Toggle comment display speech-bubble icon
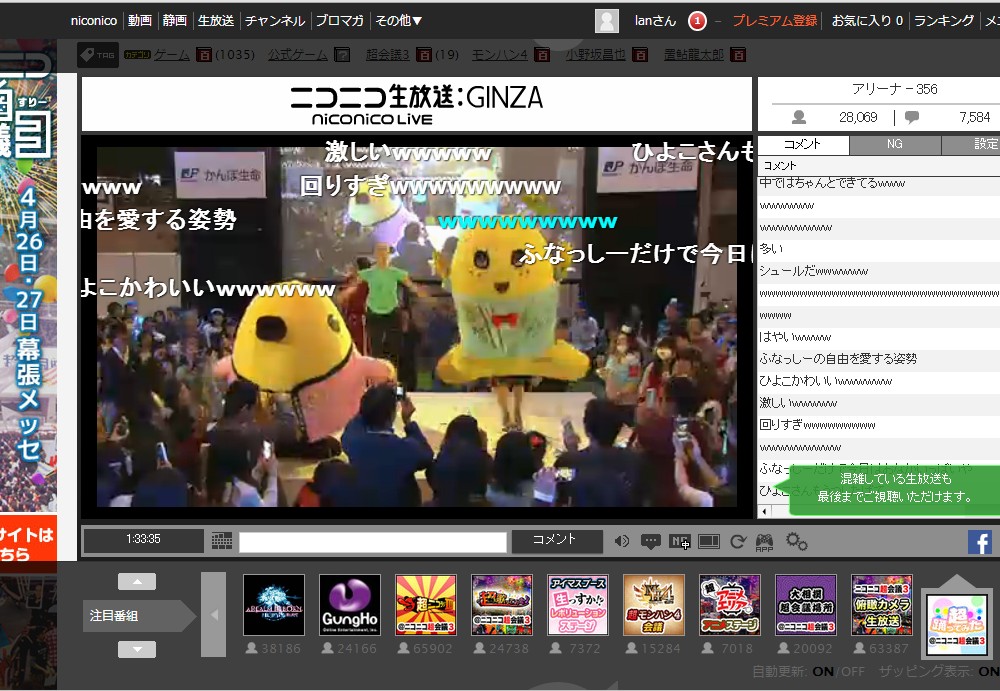 point(651,542)
